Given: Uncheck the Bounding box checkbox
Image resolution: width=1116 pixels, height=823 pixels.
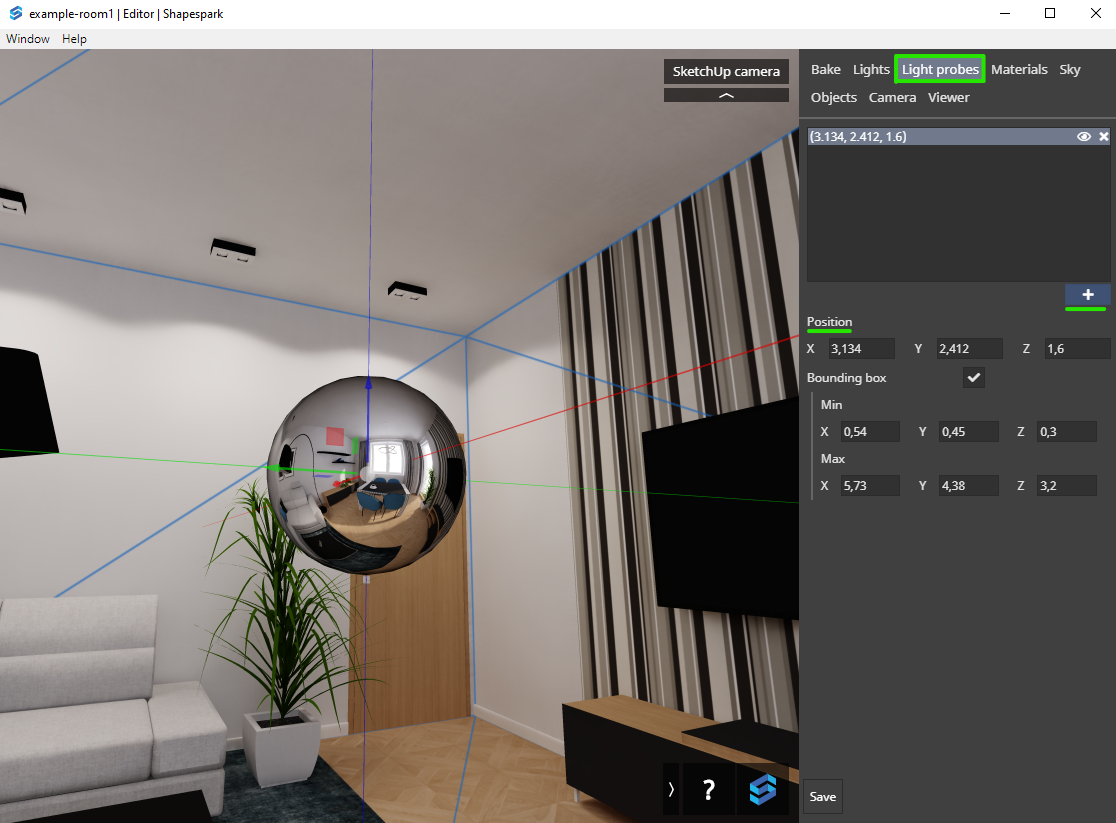Looking at the screenshot, I should pos(974,377).
